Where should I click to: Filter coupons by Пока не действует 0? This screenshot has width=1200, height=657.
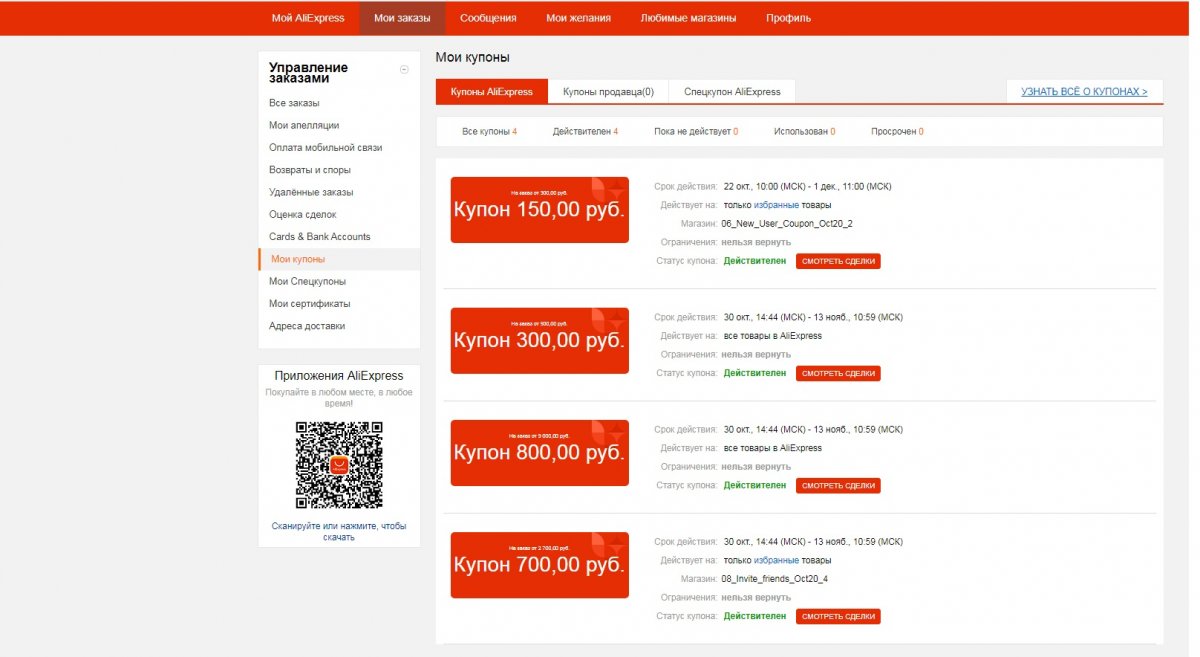click(696, 132)
